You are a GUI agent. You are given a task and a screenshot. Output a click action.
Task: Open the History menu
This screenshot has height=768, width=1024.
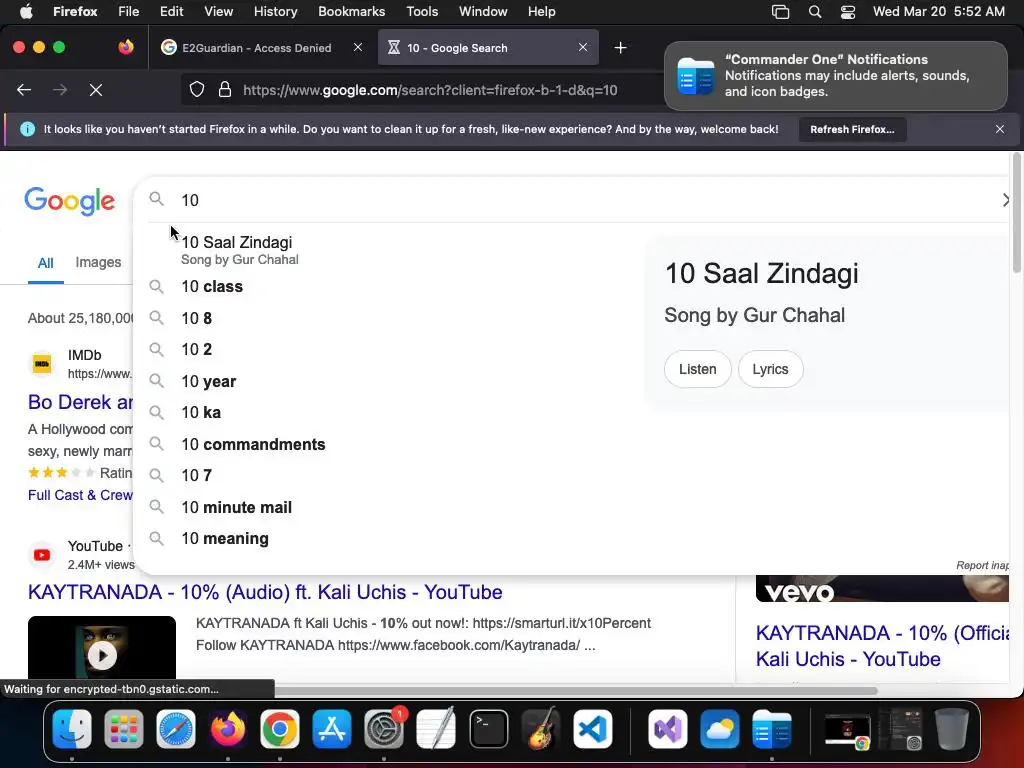pyautogui.click(x=275, y=12)
